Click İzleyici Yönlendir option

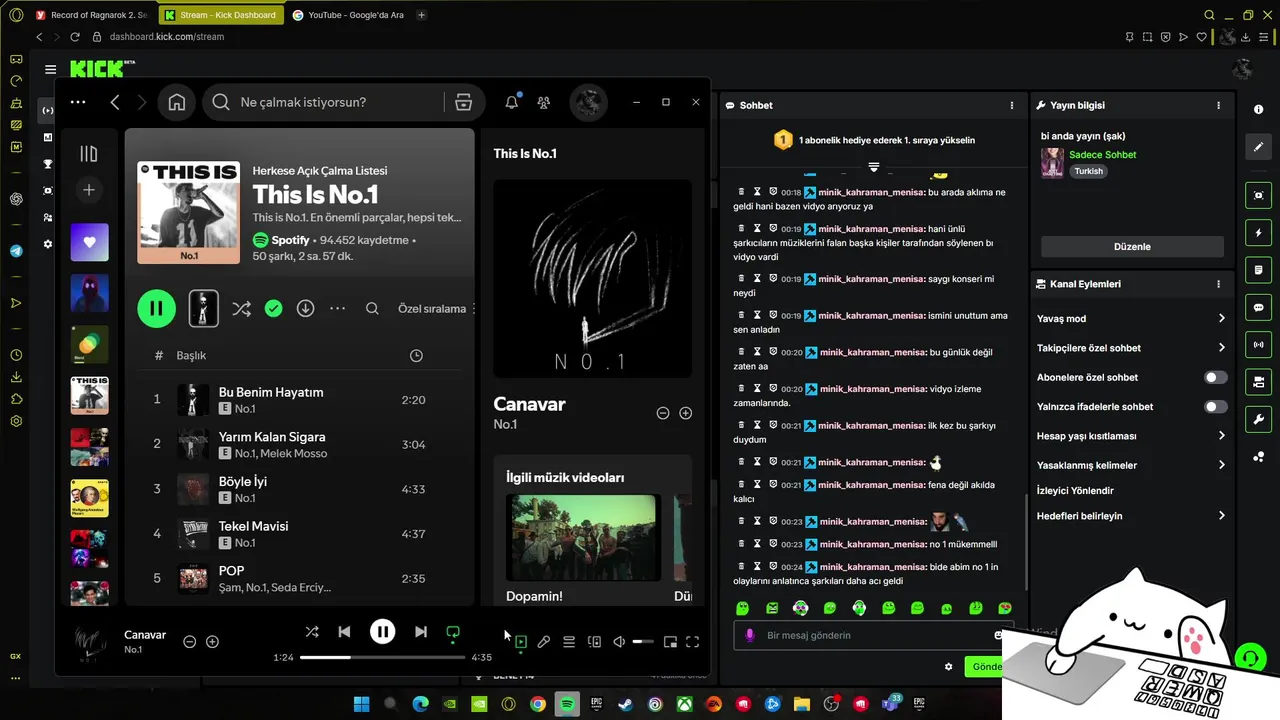point(1075,491)
